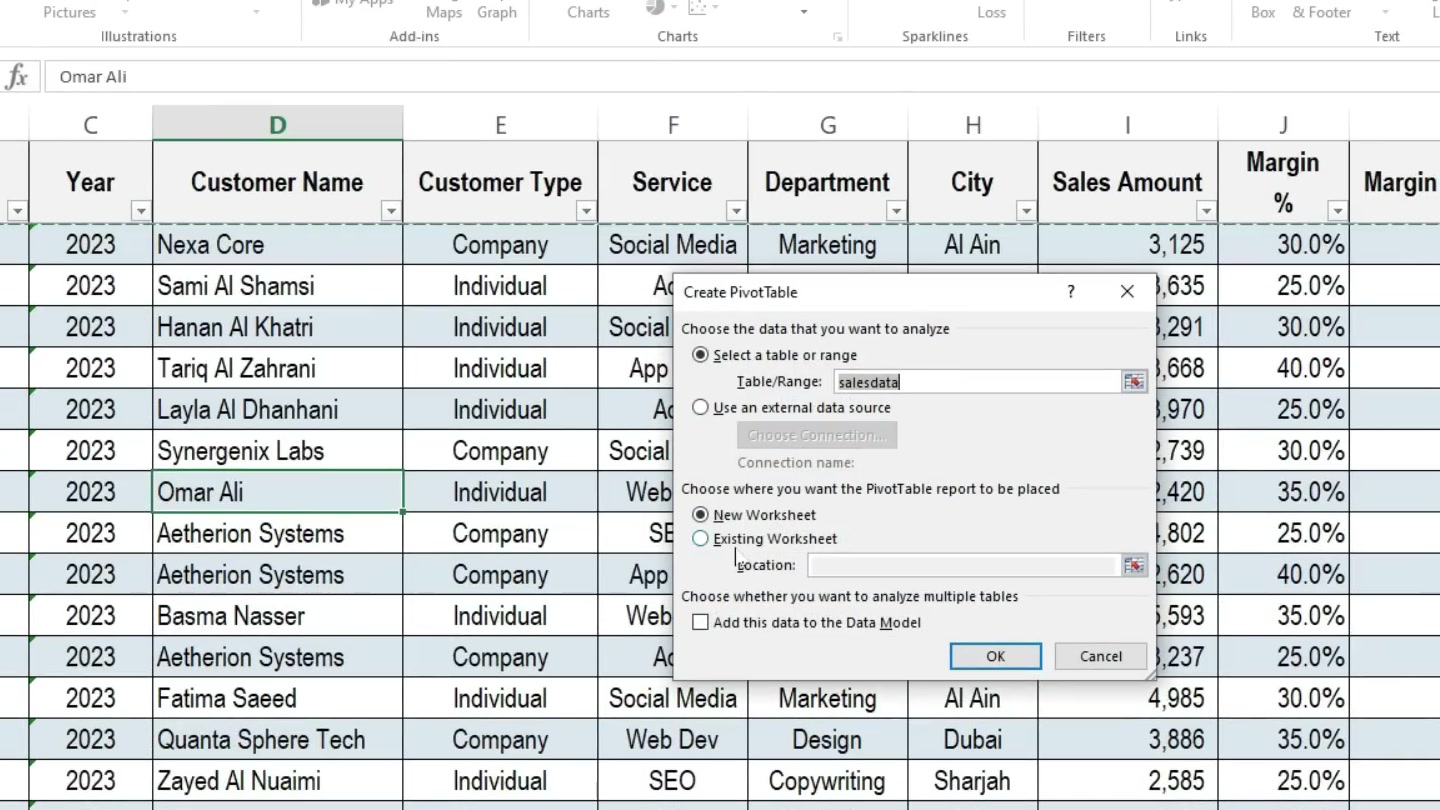Select the cell 'Hanan Al Khatri'
The image size is (1440, 810).
pyautogui.click(x=277, y=327)
